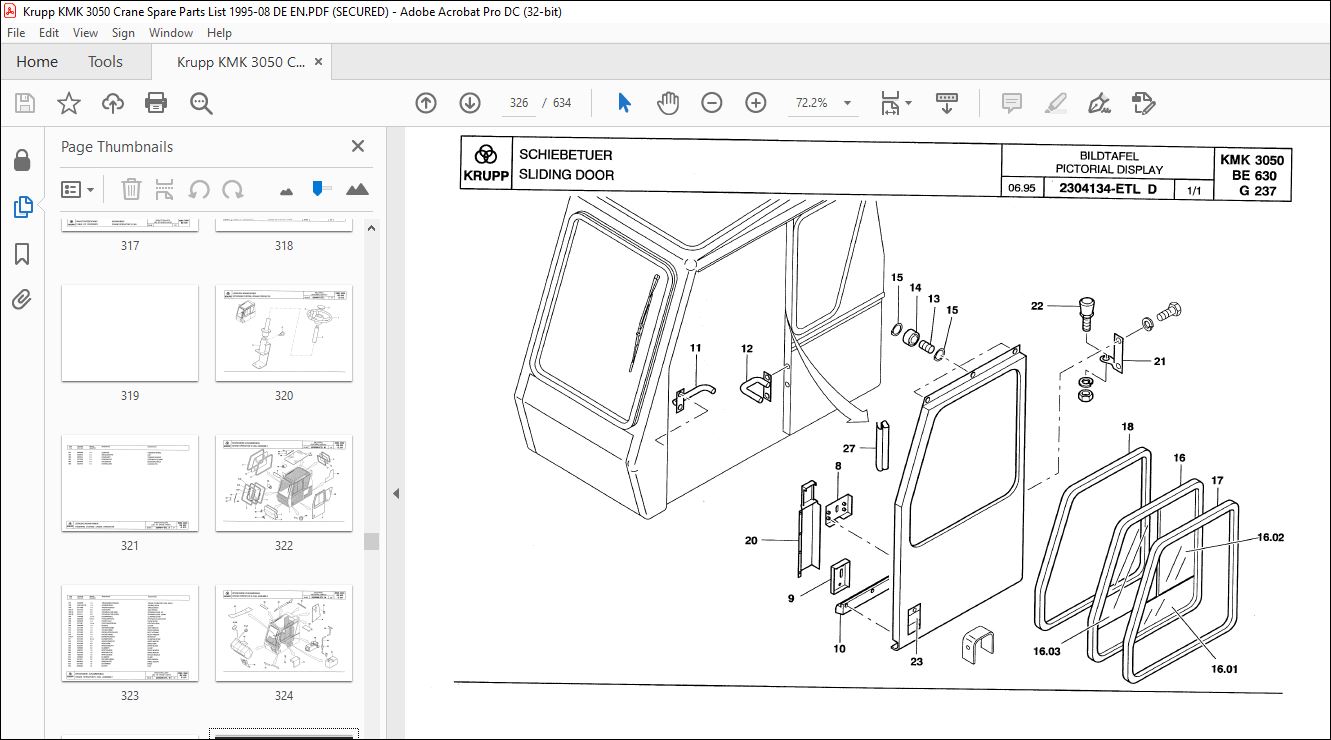Image resolution: width=1331 pixels, height=740 pixels.
Task: Click the rotate counterclockwise icon
Action: [x=200, y=189]
